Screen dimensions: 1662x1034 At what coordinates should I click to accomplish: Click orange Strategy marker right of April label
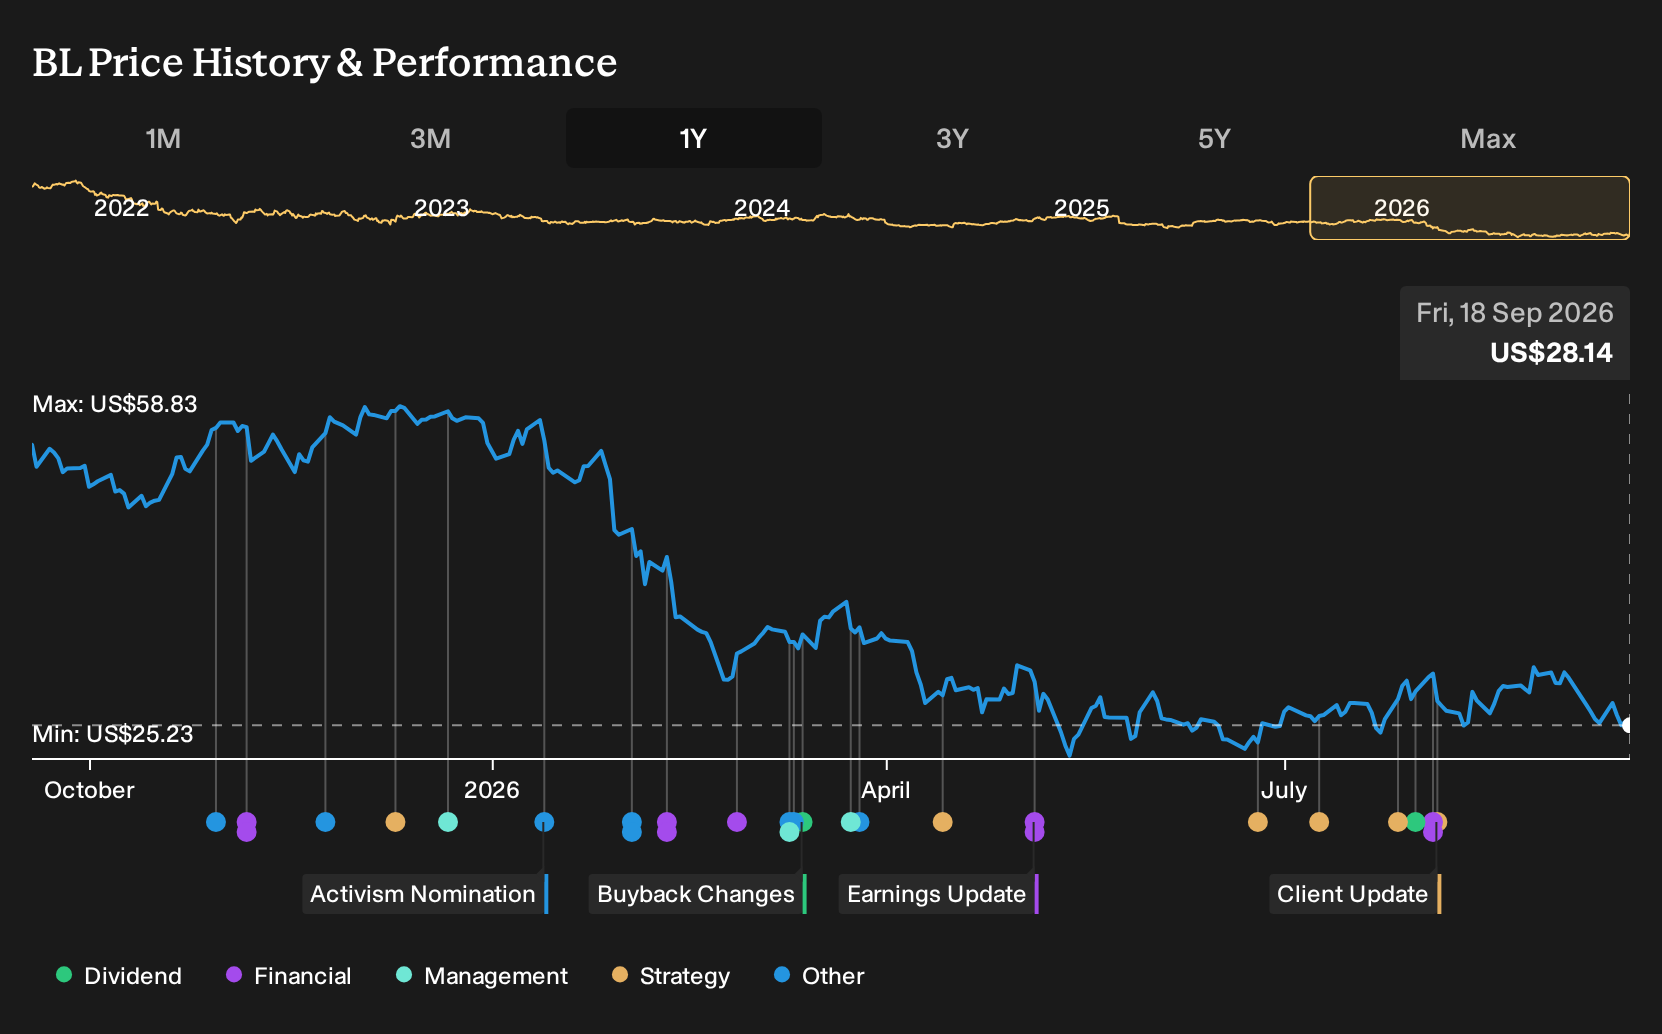(942, 822)
